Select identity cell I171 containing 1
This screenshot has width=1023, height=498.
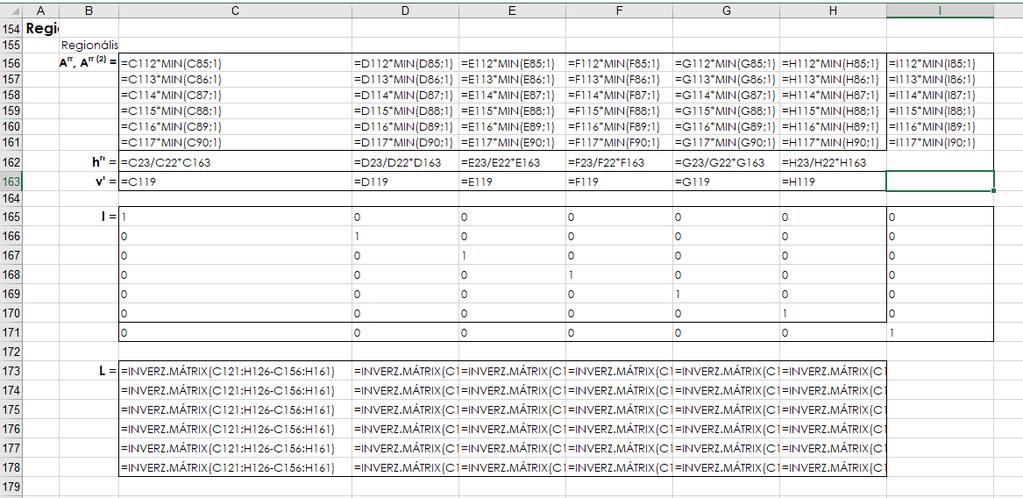pos(939,332)
